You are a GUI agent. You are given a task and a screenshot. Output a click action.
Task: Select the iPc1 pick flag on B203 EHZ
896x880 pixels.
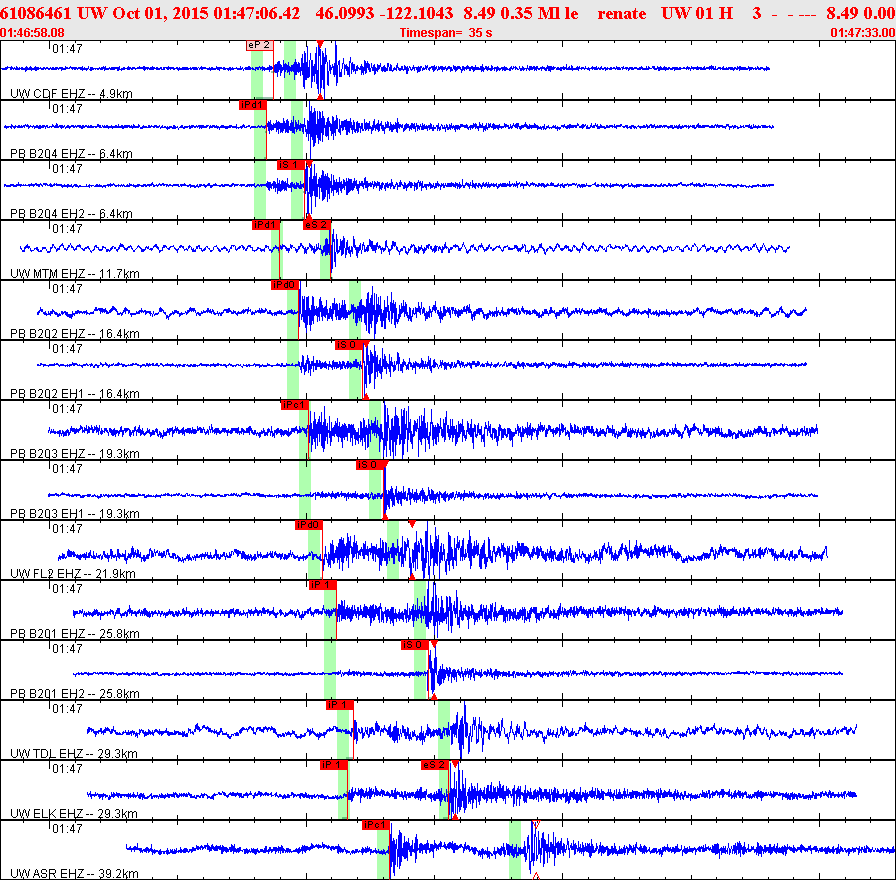(295, 405)
